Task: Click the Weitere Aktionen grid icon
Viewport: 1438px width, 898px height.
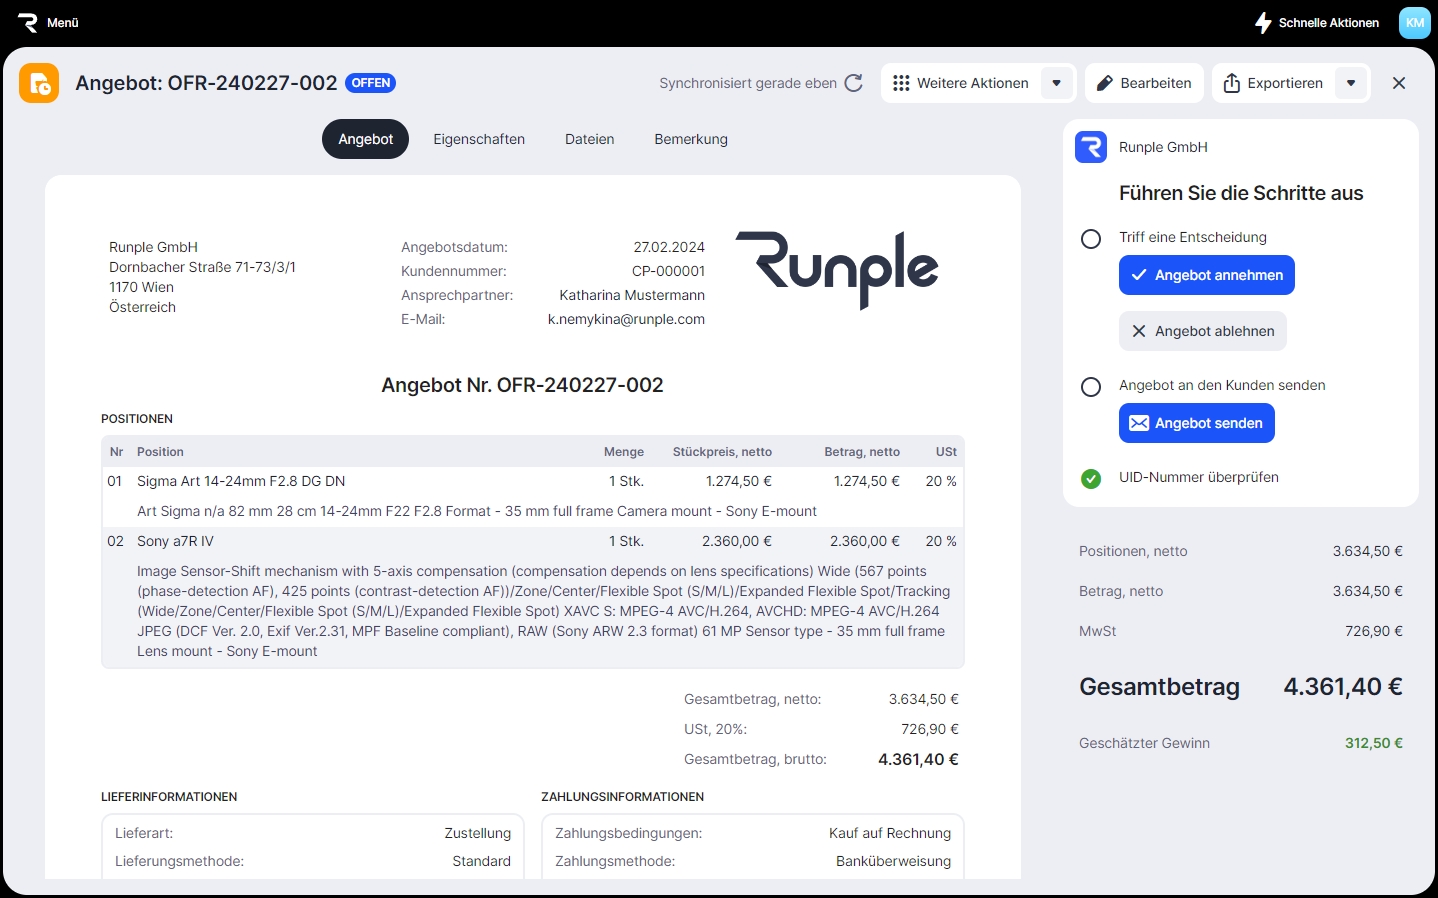Action: pos(901,83)
